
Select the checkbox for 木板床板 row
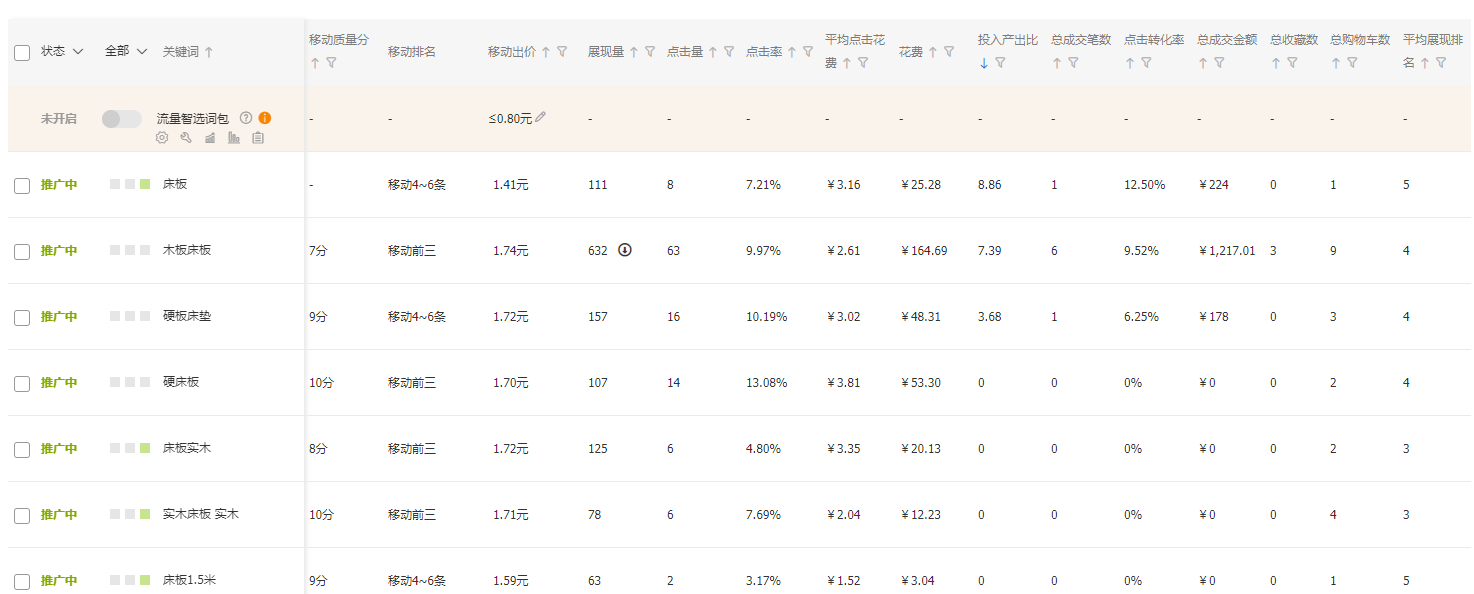22,251
